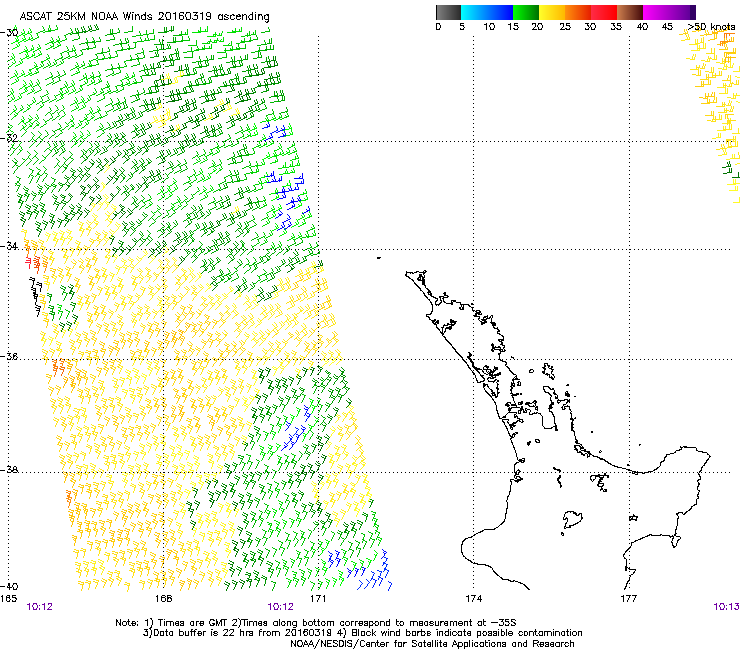Click the '-36' latitude axis label

click(x=9, y=356)
